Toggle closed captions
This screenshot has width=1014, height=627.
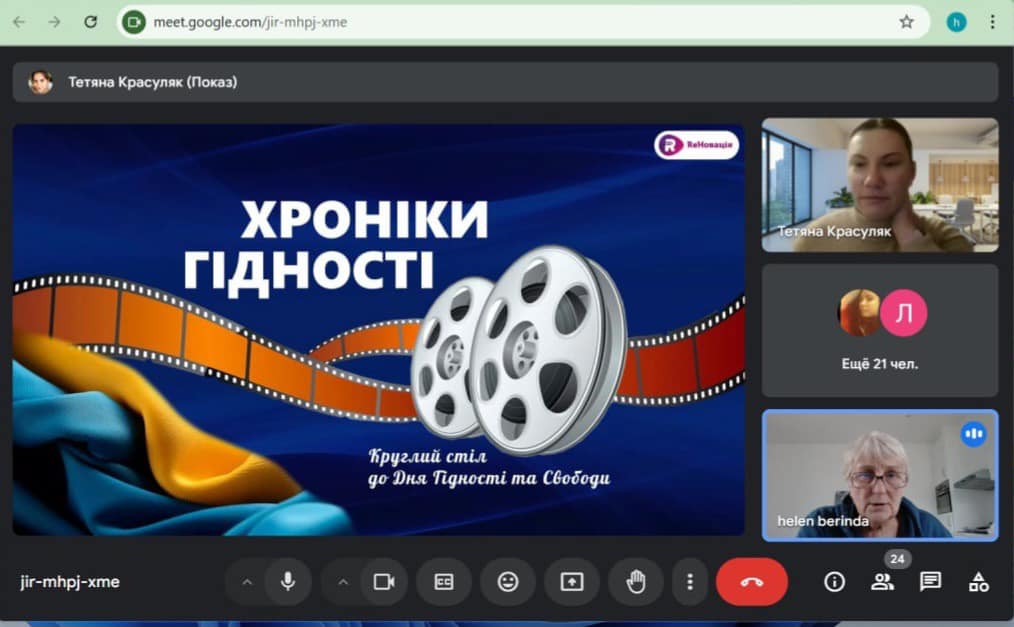click(x=444, y=582)
